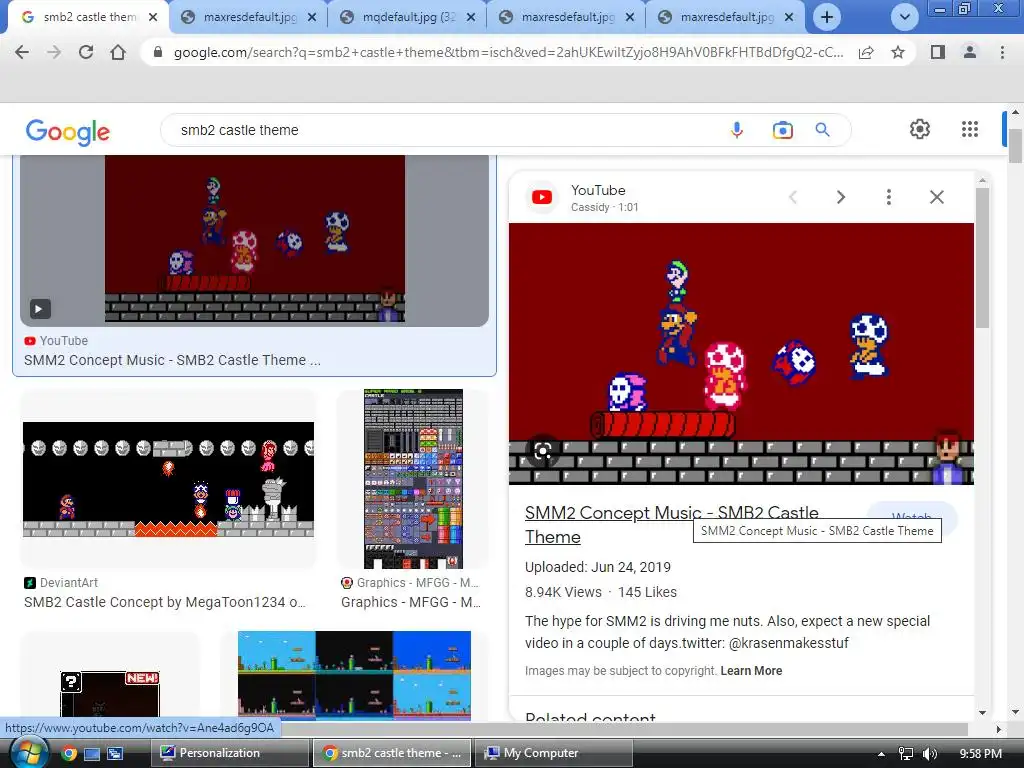This screenshot has height=768, width=1024.
Task: Open the Chrome profile icon
Action: [x=970, y=52]
